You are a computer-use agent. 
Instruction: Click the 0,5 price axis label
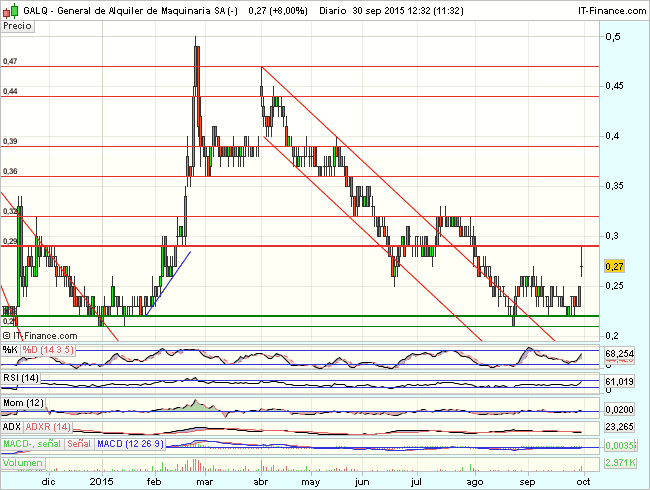point(612,36)
